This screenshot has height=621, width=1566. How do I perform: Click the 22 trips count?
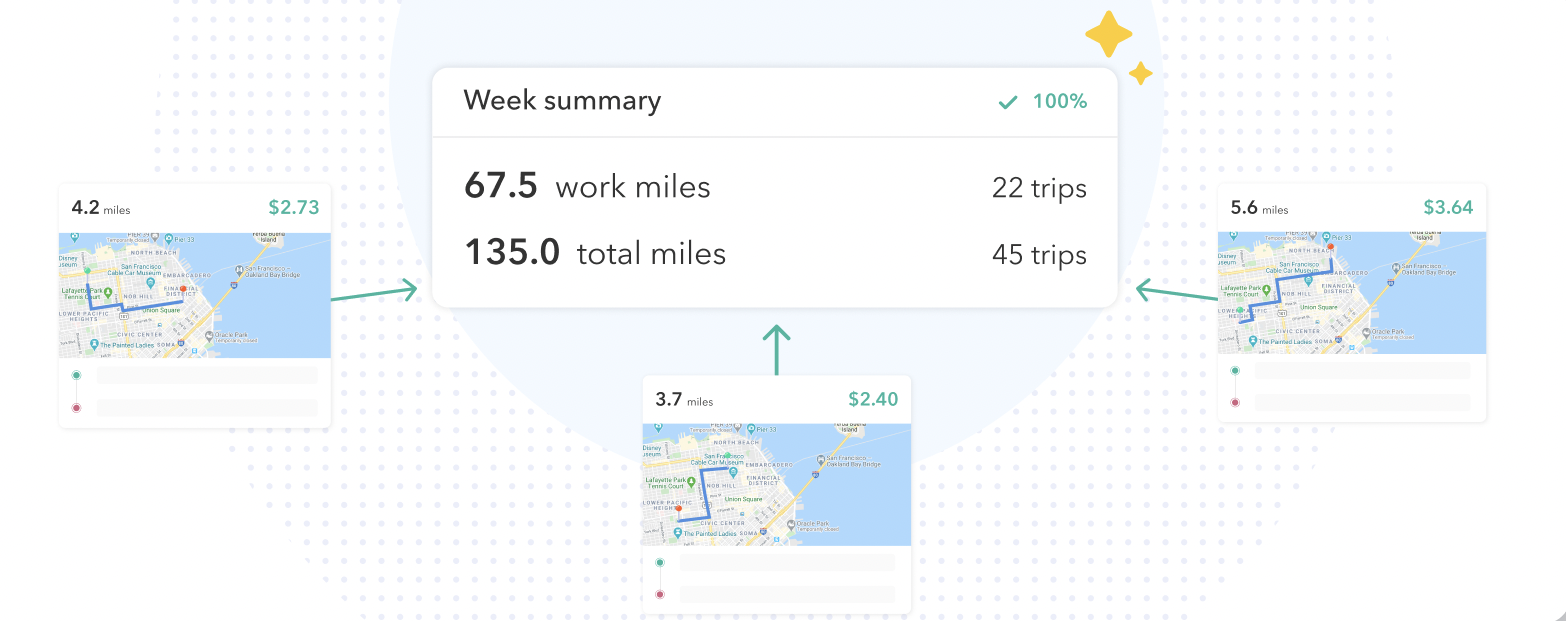pos(1039,188)
